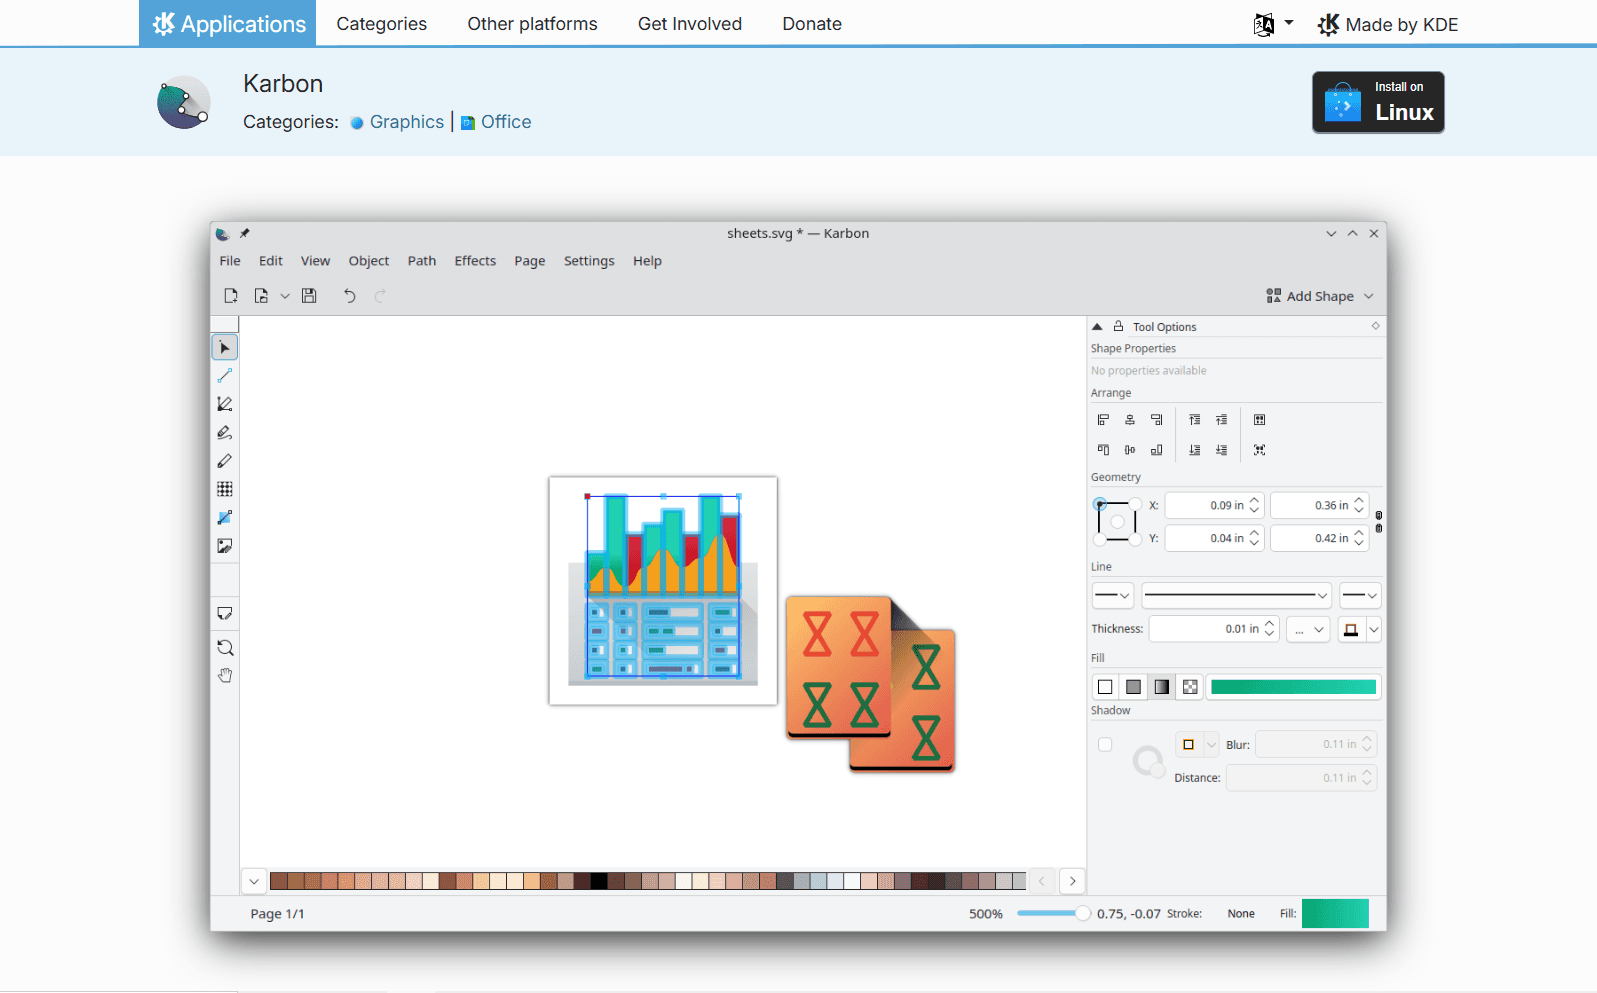The height and width of the screenshot is (993, 1597).
Task: Select the pattern grid tool
Action: pos(224,489)
